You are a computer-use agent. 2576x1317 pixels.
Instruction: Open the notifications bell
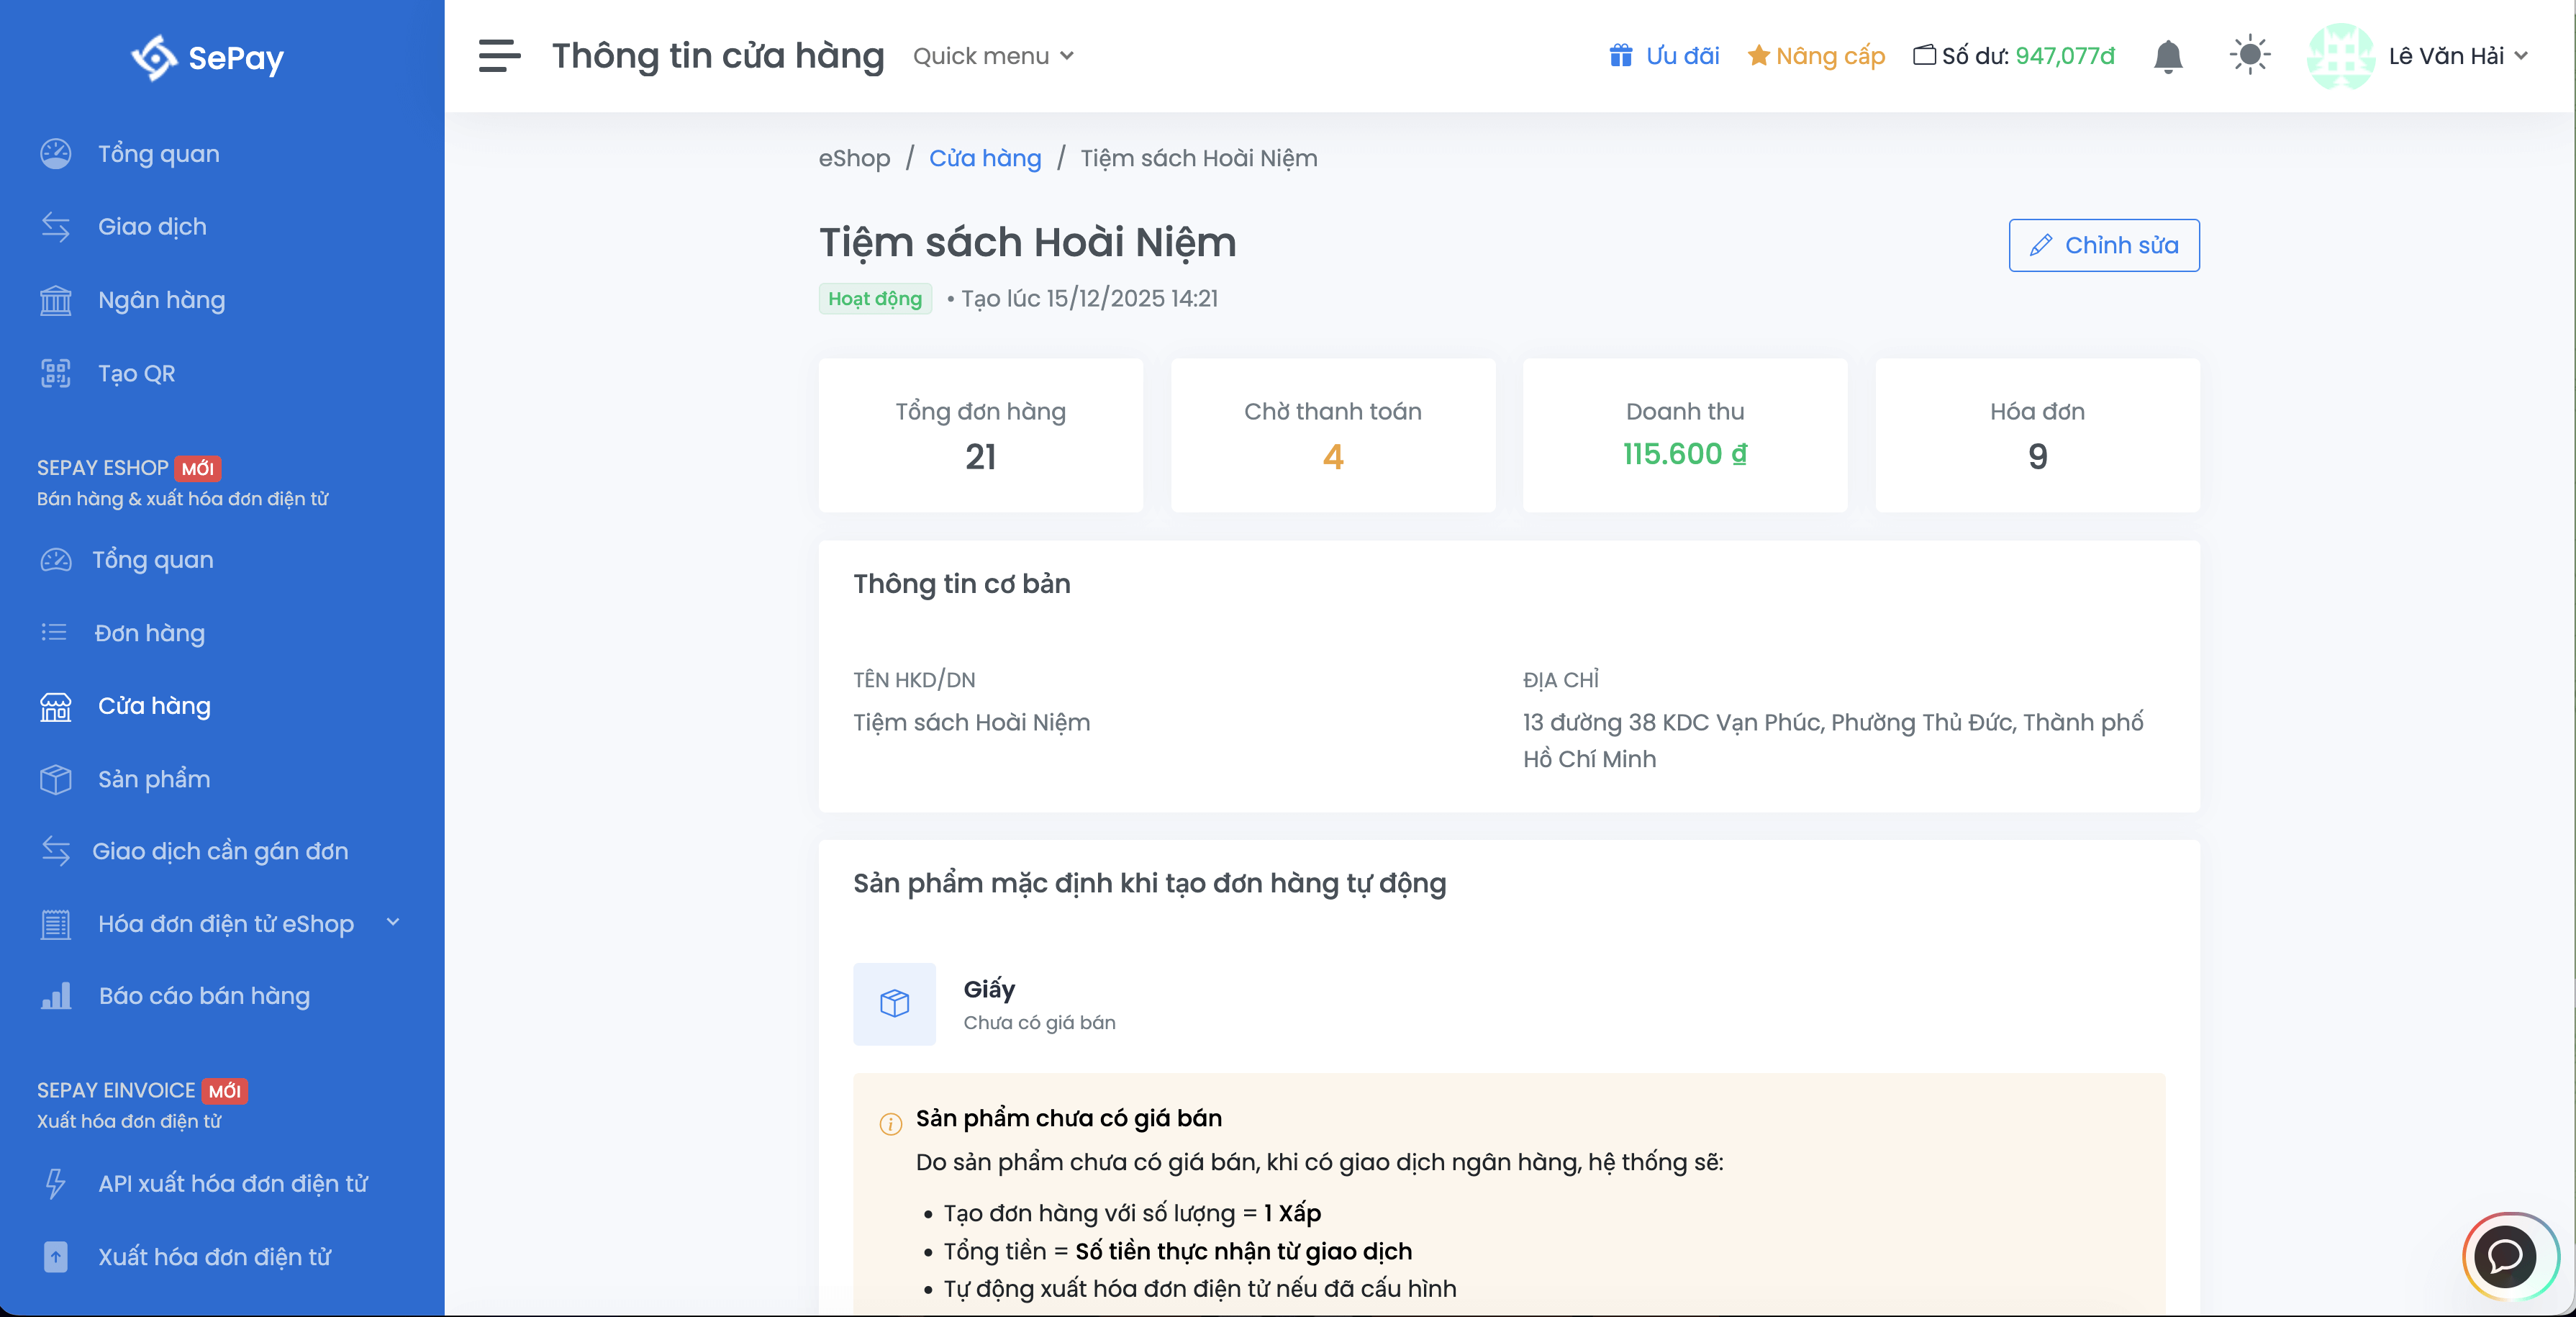[x=2167, y=56]
